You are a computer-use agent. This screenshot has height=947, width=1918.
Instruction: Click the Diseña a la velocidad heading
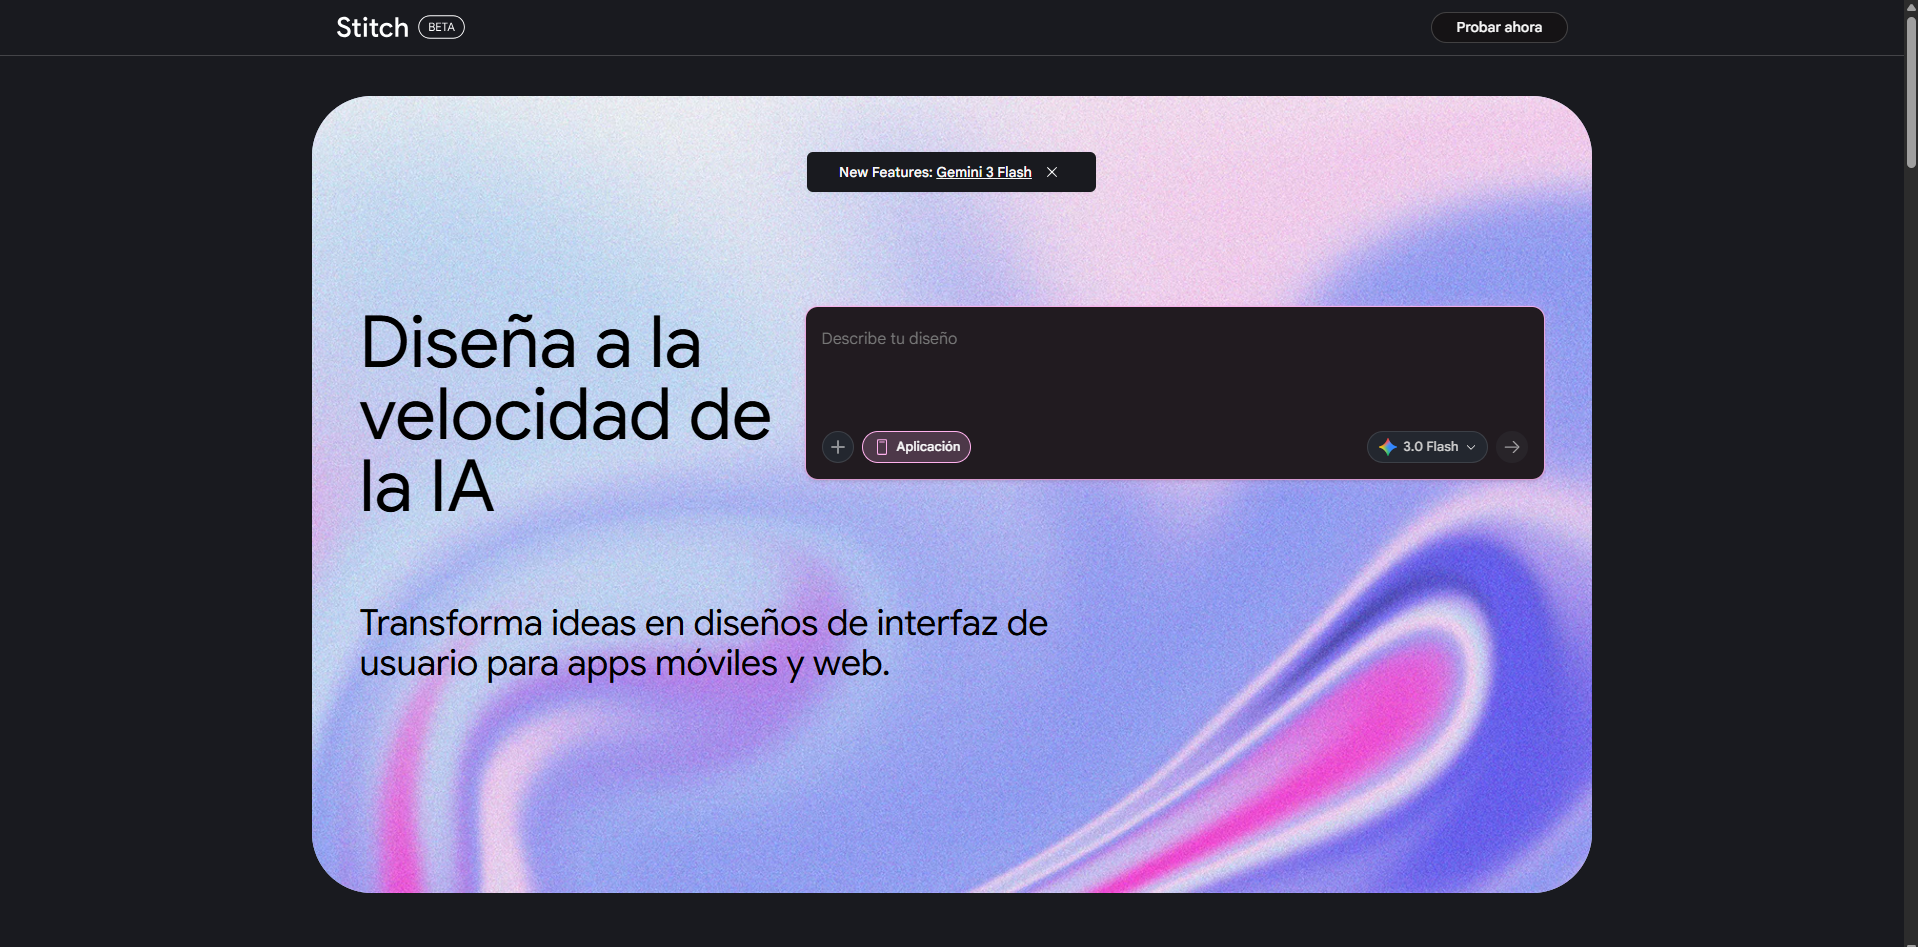coord(565,414)
